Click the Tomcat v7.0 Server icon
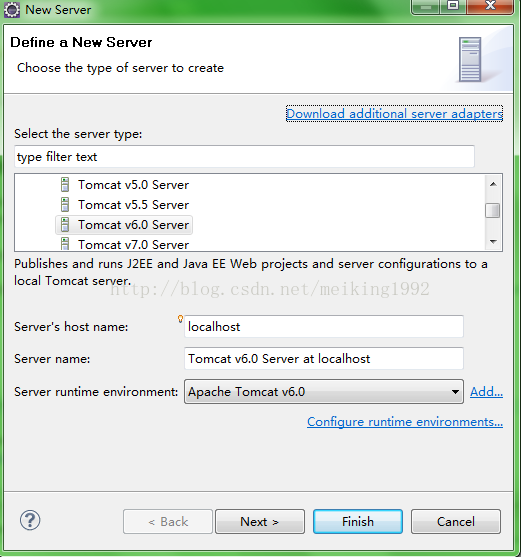The height and width of the screenshot is (557, 521). (65, 244)
